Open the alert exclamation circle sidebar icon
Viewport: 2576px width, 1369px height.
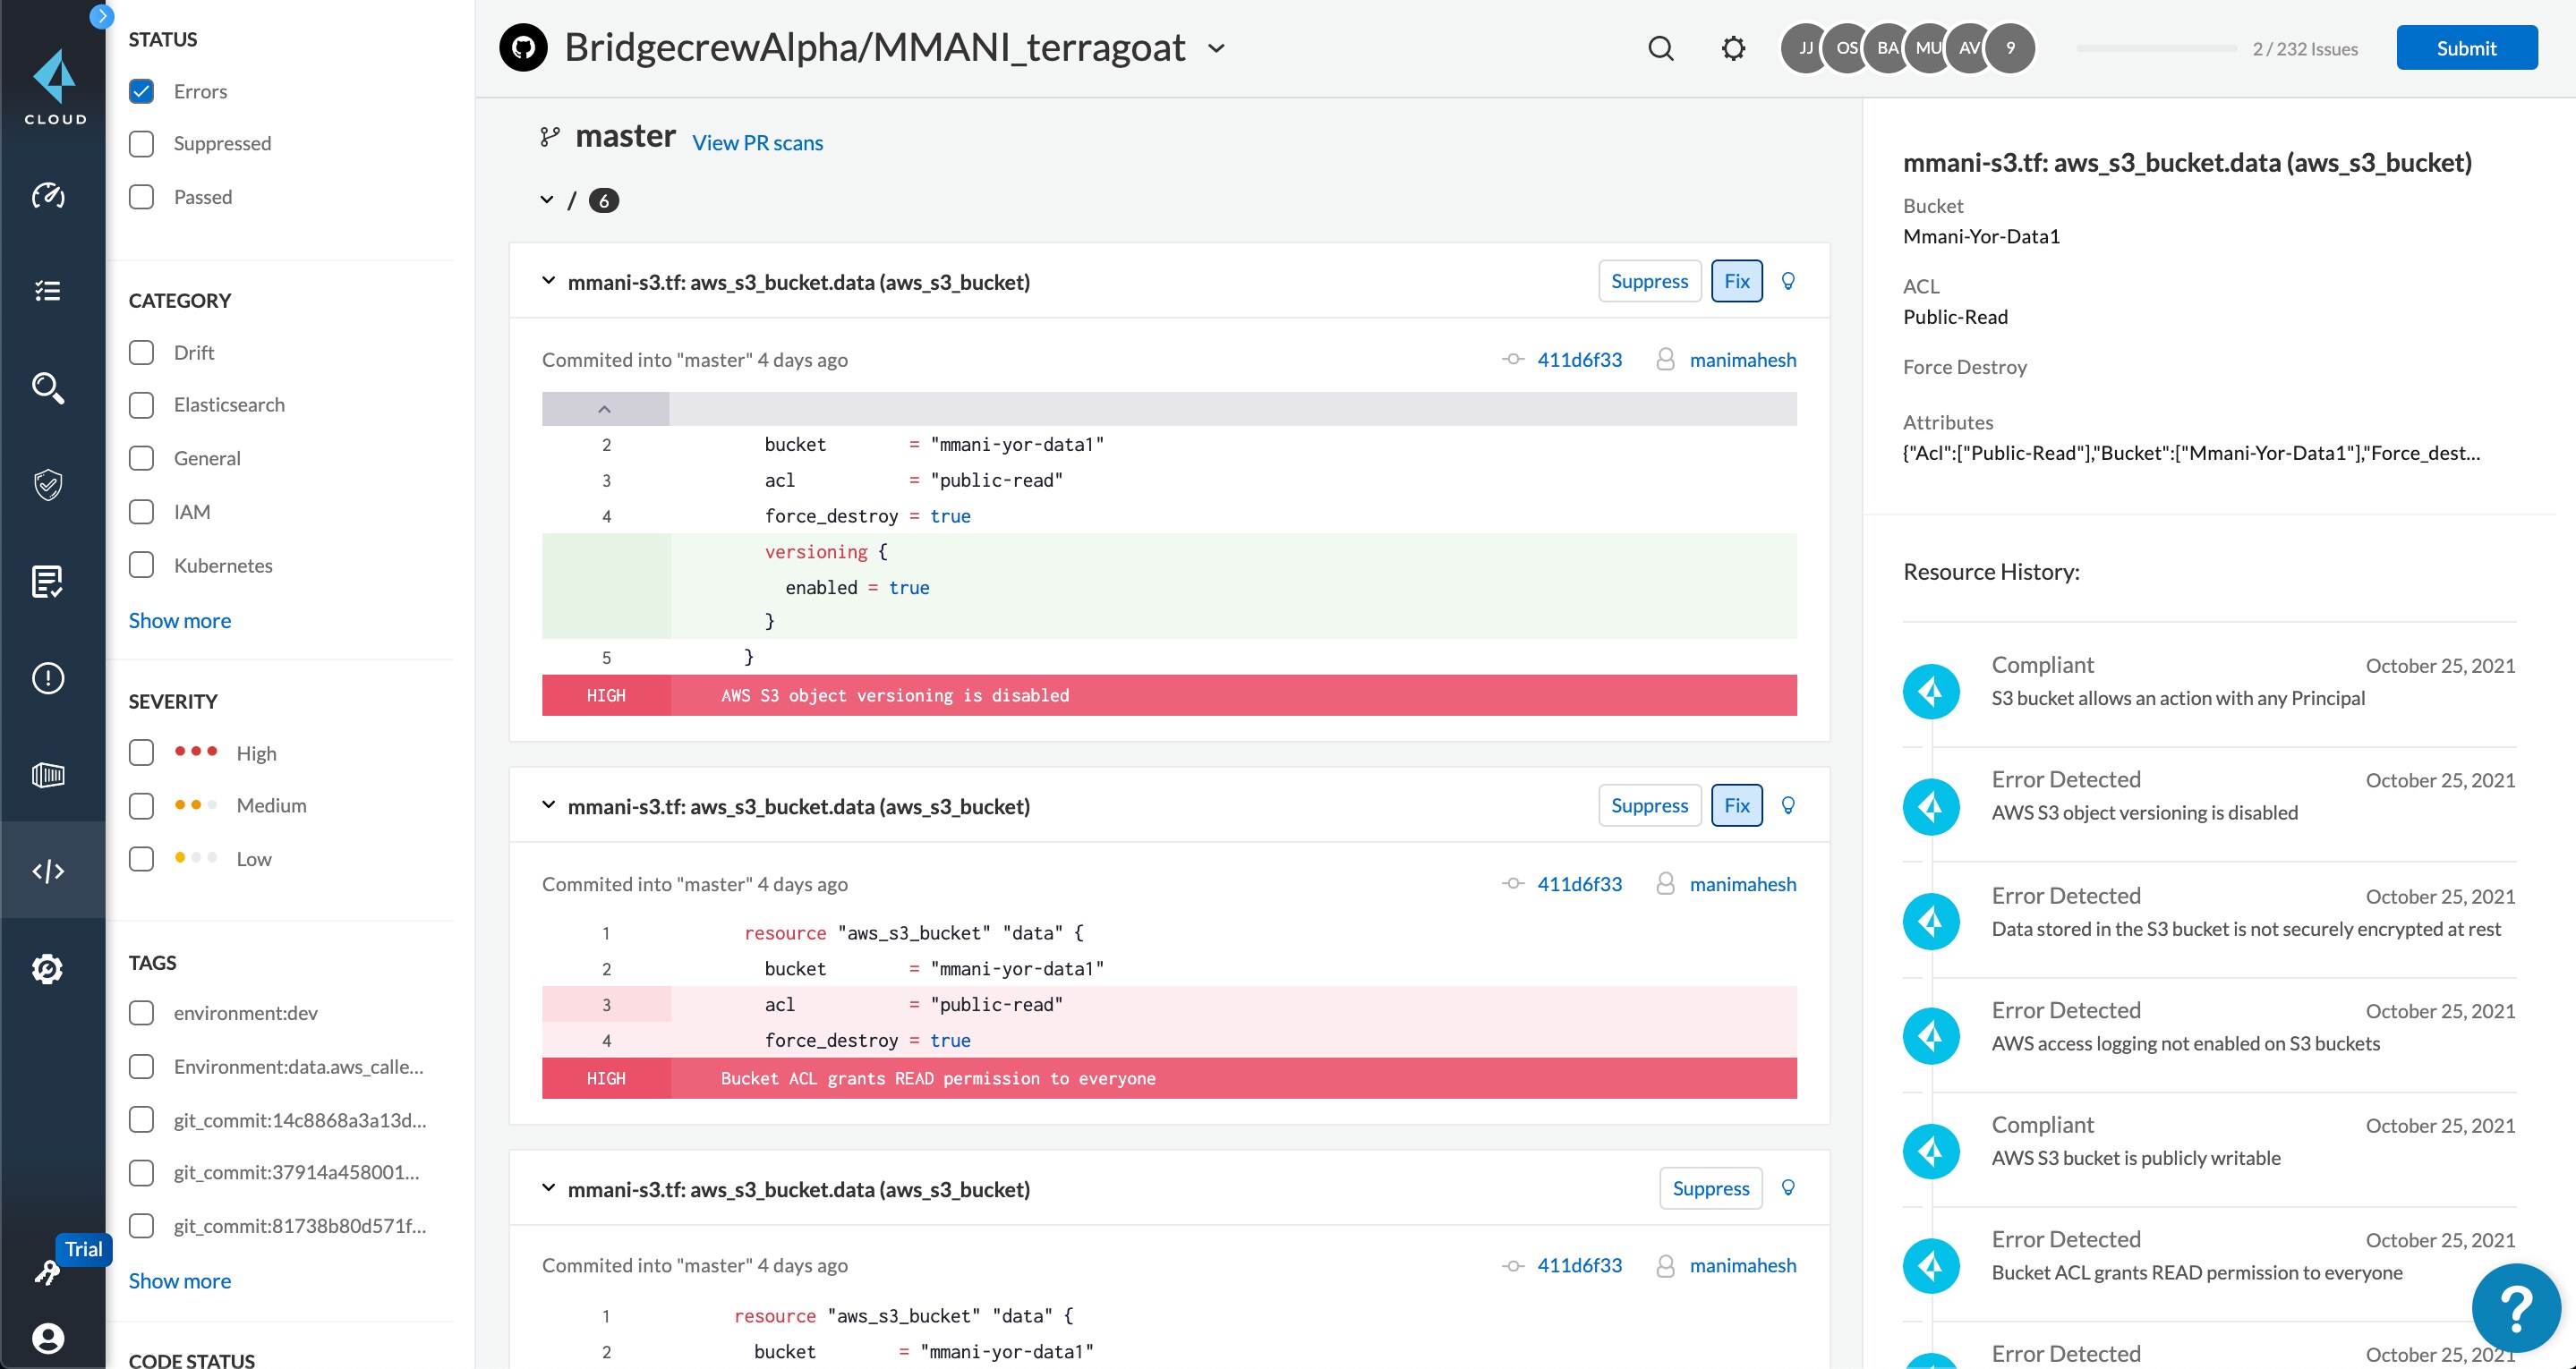point(48,678)
